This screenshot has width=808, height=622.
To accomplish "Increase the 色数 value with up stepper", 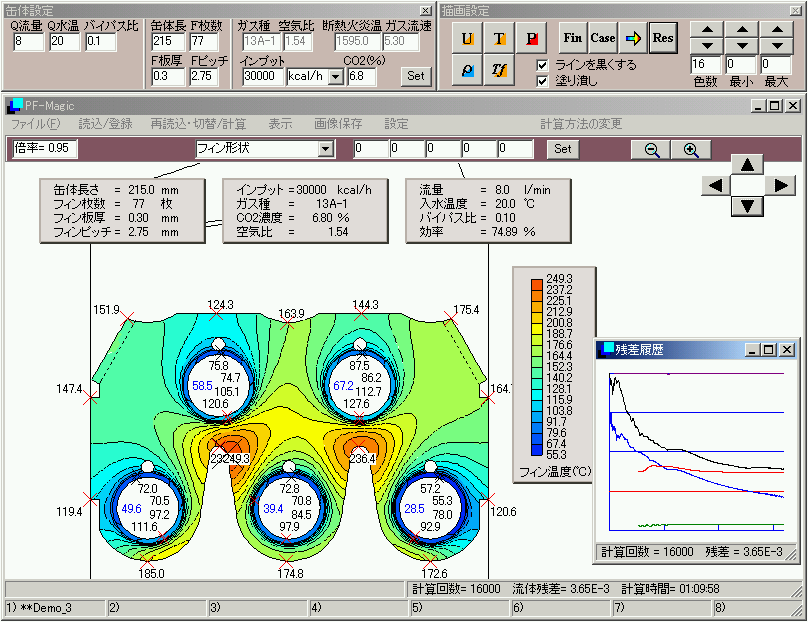I will (x=707, y=29).
